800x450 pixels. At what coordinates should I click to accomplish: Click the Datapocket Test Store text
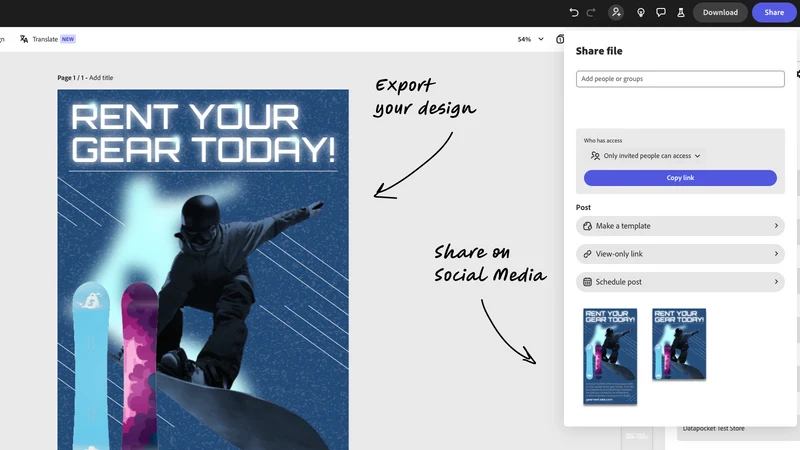(713, 429)
